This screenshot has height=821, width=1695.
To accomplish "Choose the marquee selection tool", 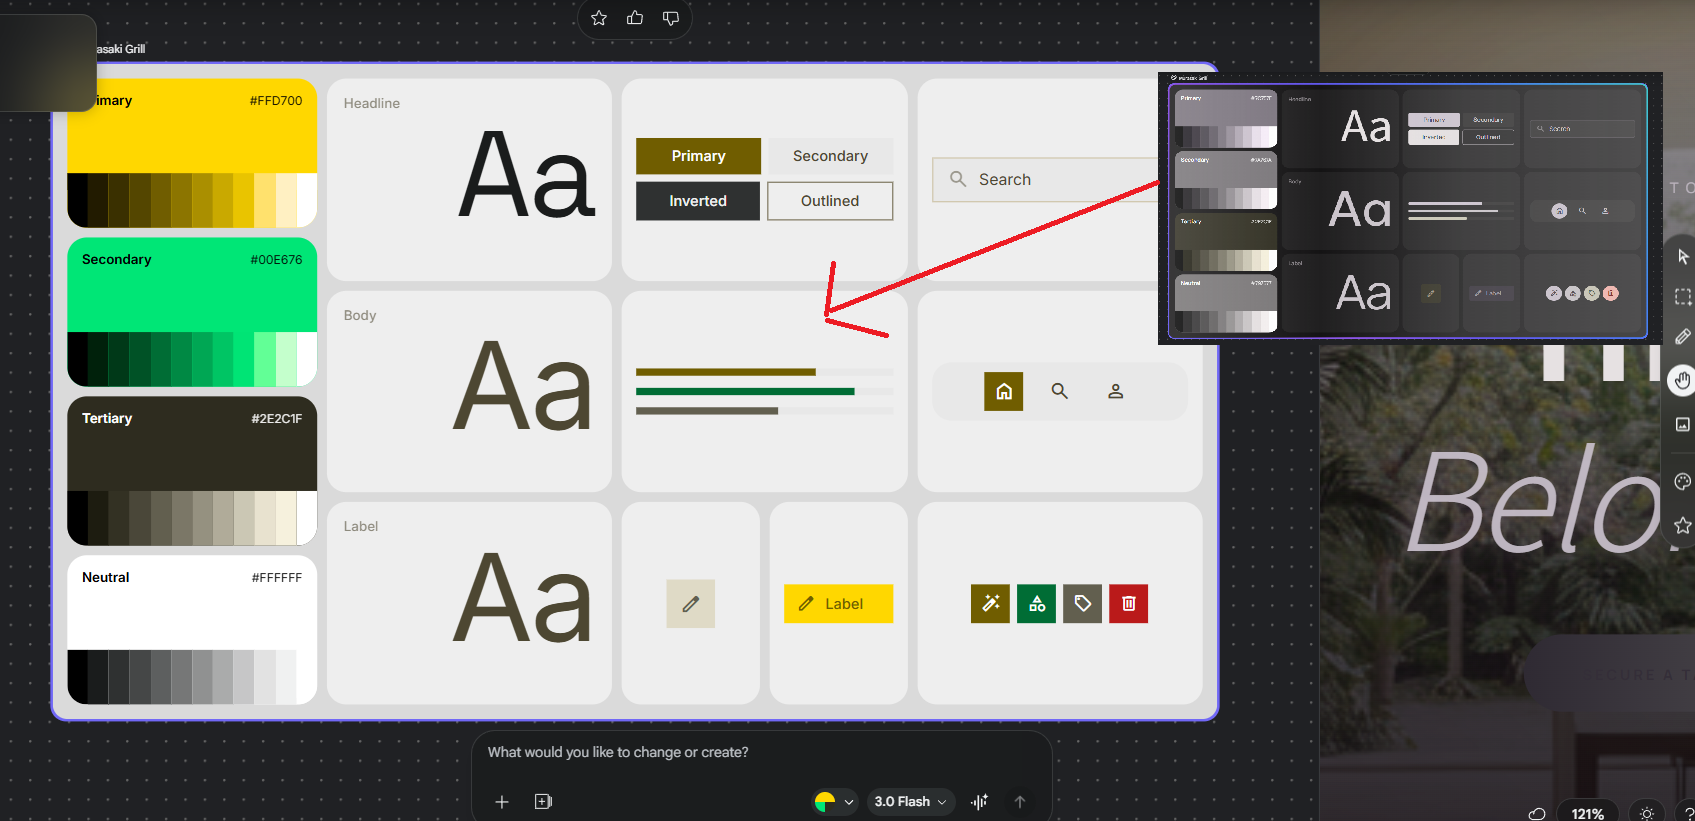I will (x=1683, y=297).
